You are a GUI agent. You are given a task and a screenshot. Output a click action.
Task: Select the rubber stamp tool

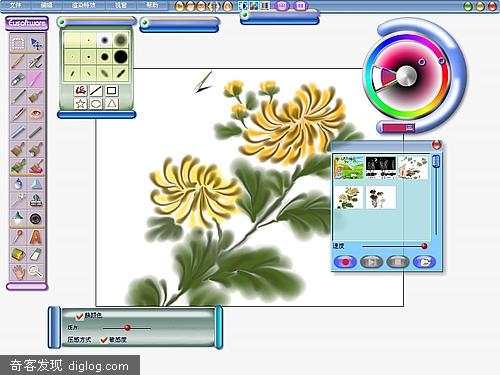[x=36, y=201]
